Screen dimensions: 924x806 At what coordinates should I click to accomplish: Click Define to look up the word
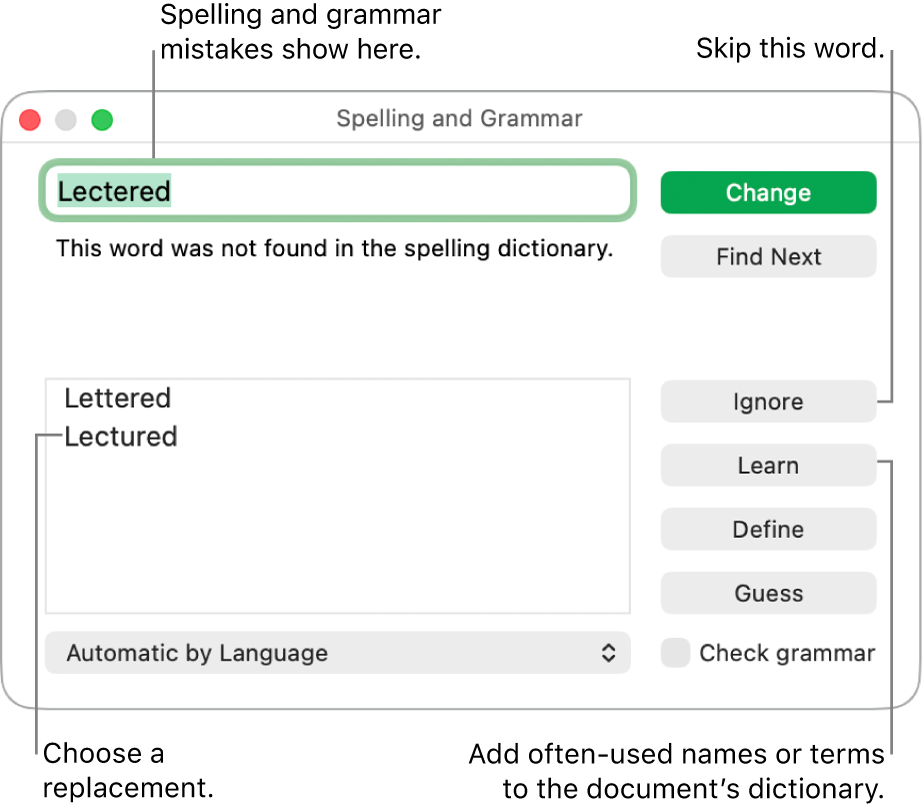pos(768,529)
